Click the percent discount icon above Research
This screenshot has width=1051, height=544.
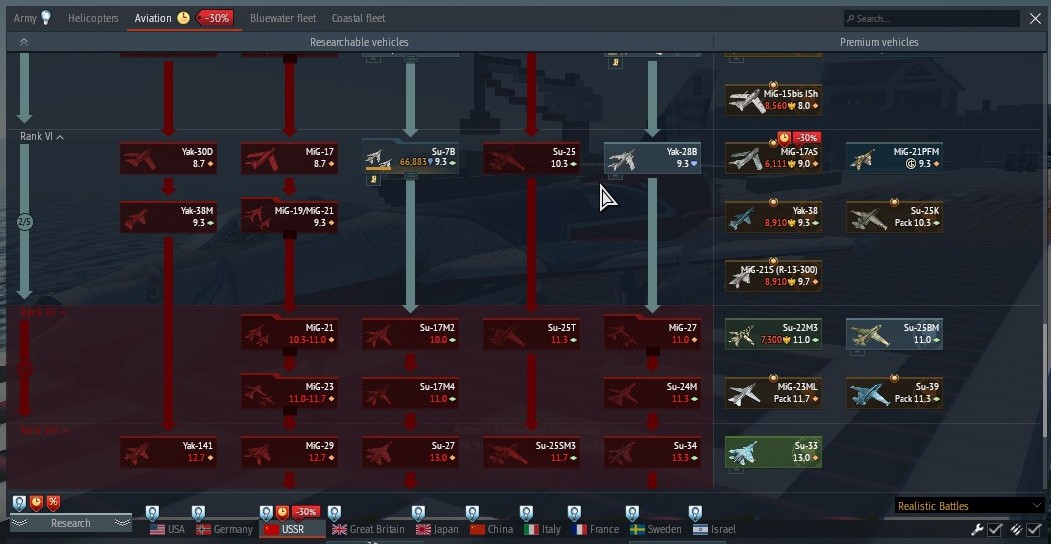coord(53,503)
